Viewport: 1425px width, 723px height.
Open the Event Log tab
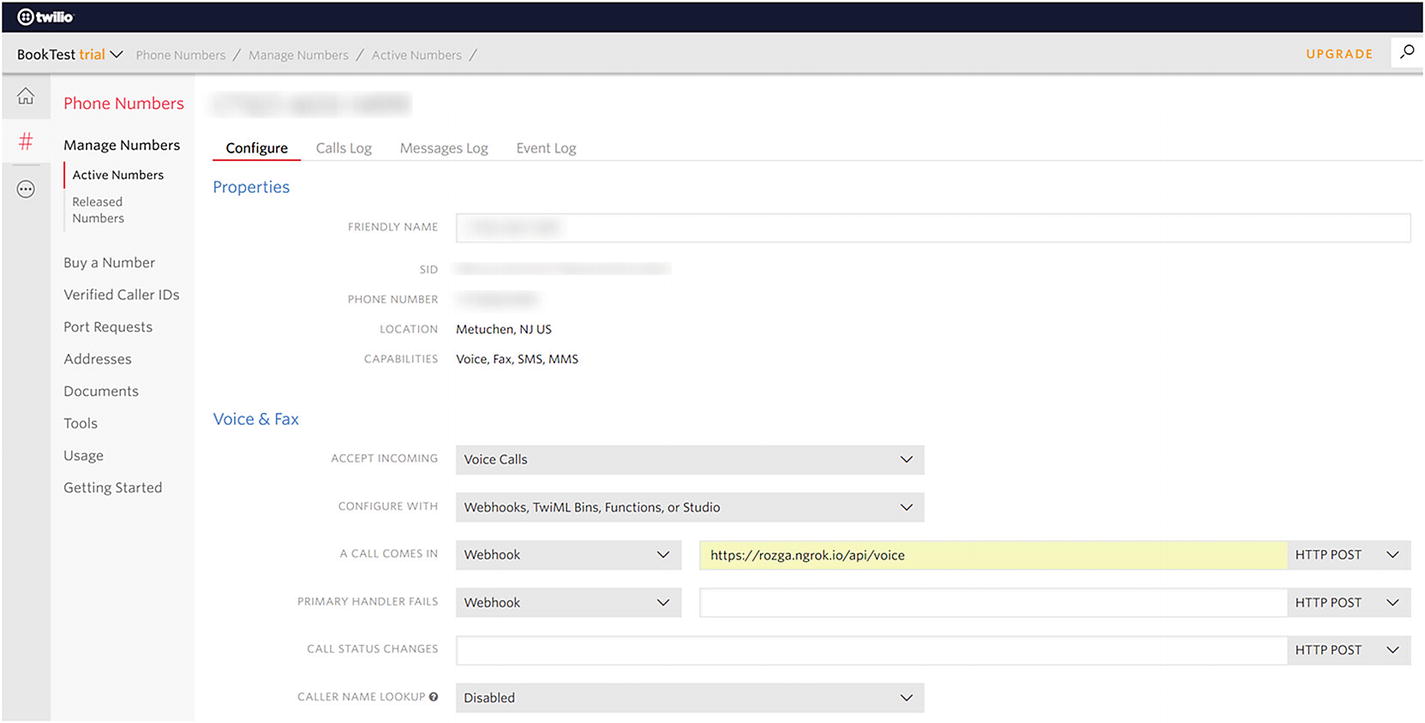[x=546, y=148]
